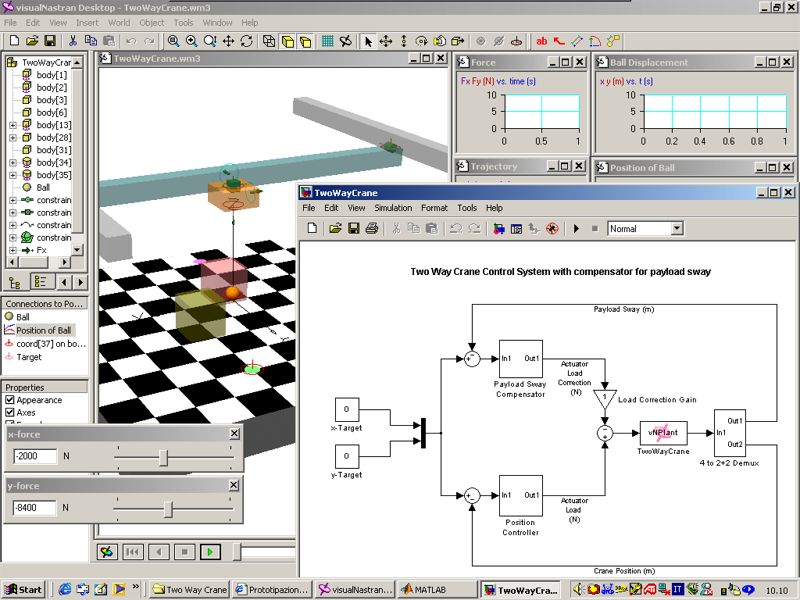Click Open folder icon in TwoWayCrane Simulink toolbar
Viewport: 800px width, 600px height.
(x=335, y=229)
